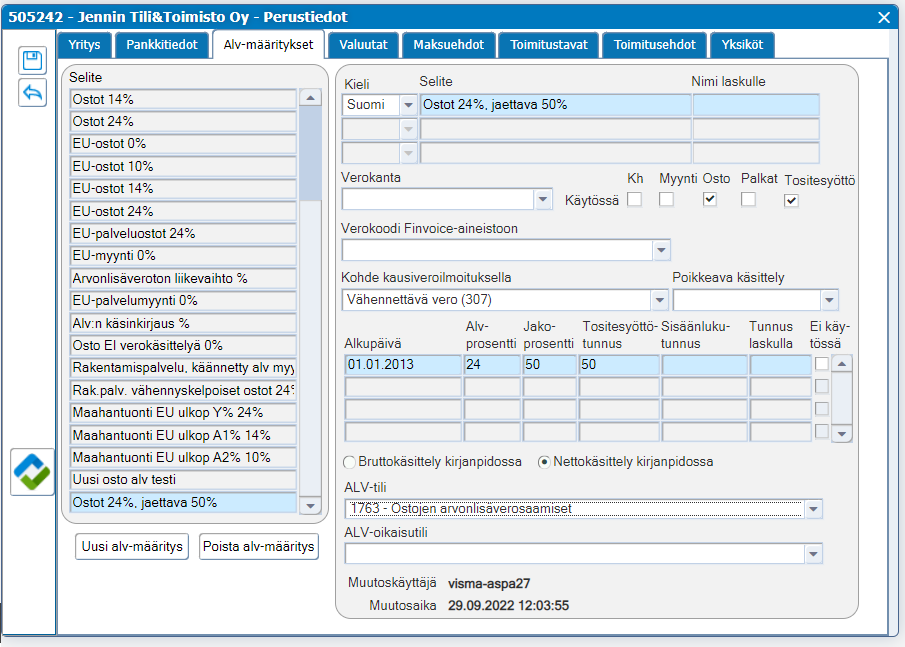
Task: Click the date table scroll-down arrow
Action: click(x=842, y=434)
